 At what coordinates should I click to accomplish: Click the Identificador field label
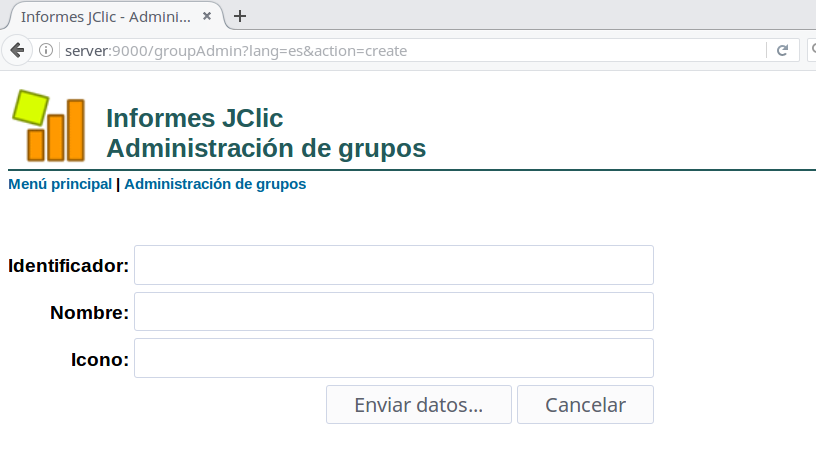68,266
